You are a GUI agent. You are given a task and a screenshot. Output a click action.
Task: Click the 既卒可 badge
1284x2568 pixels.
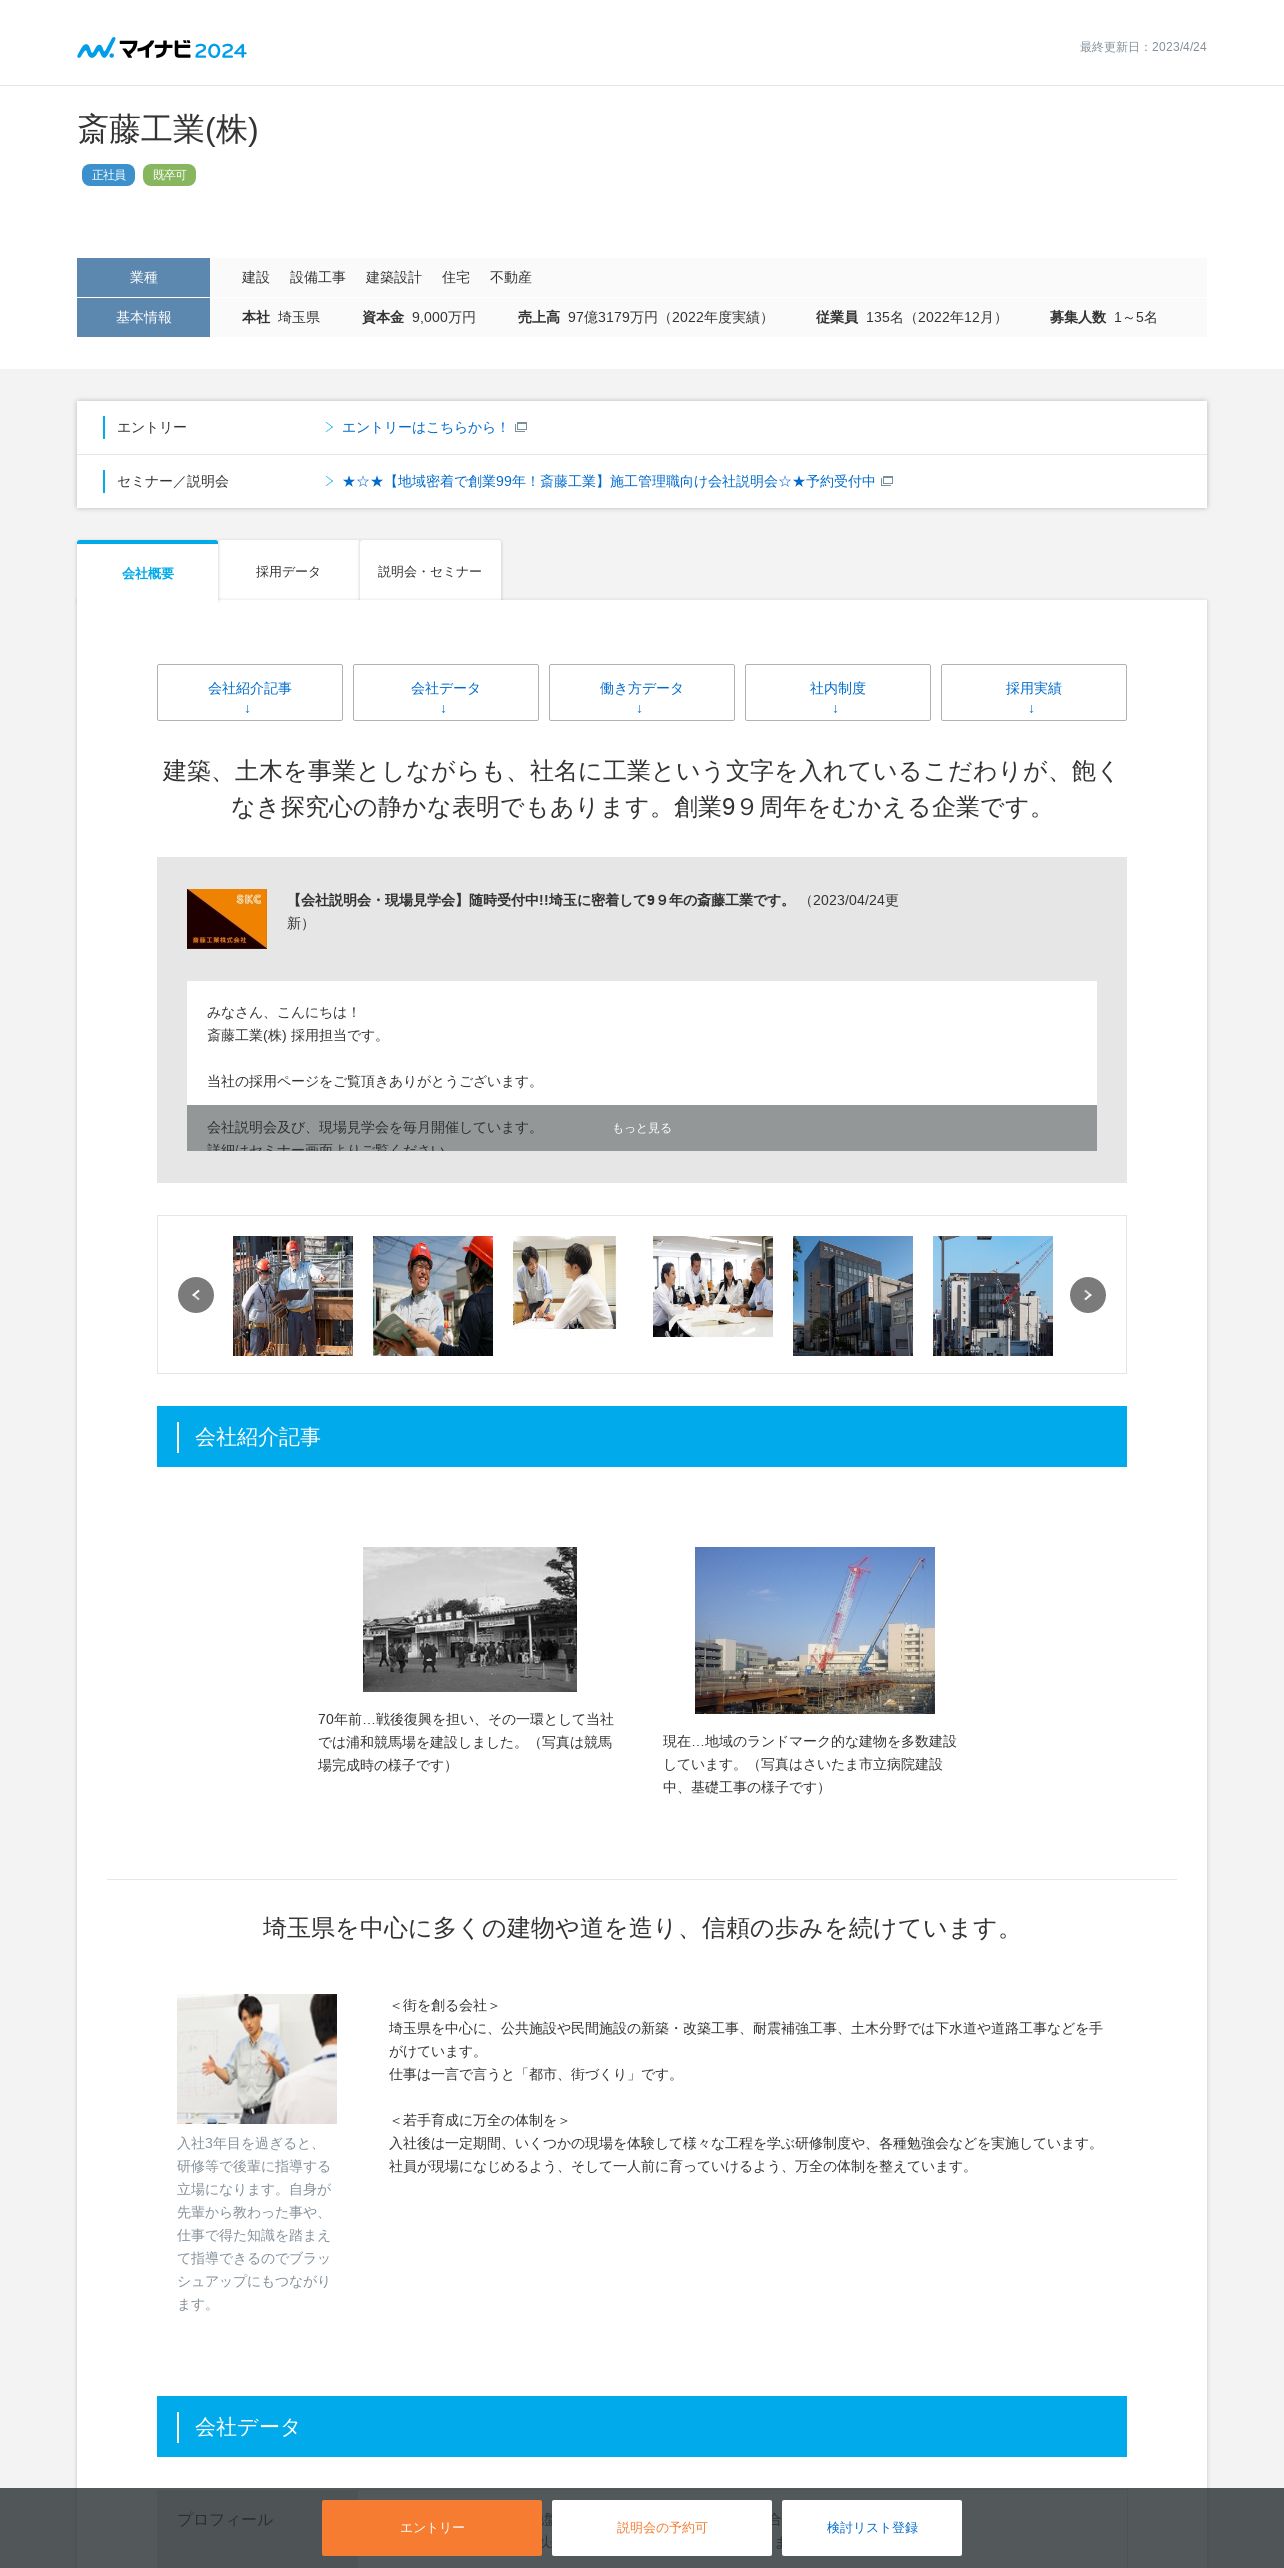(169, 175)
